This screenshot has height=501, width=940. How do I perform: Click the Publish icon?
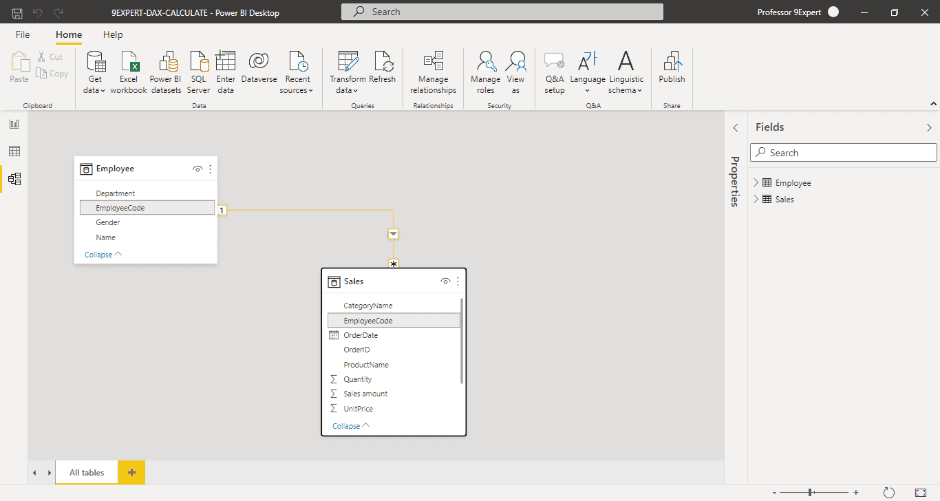coord(672,62)
